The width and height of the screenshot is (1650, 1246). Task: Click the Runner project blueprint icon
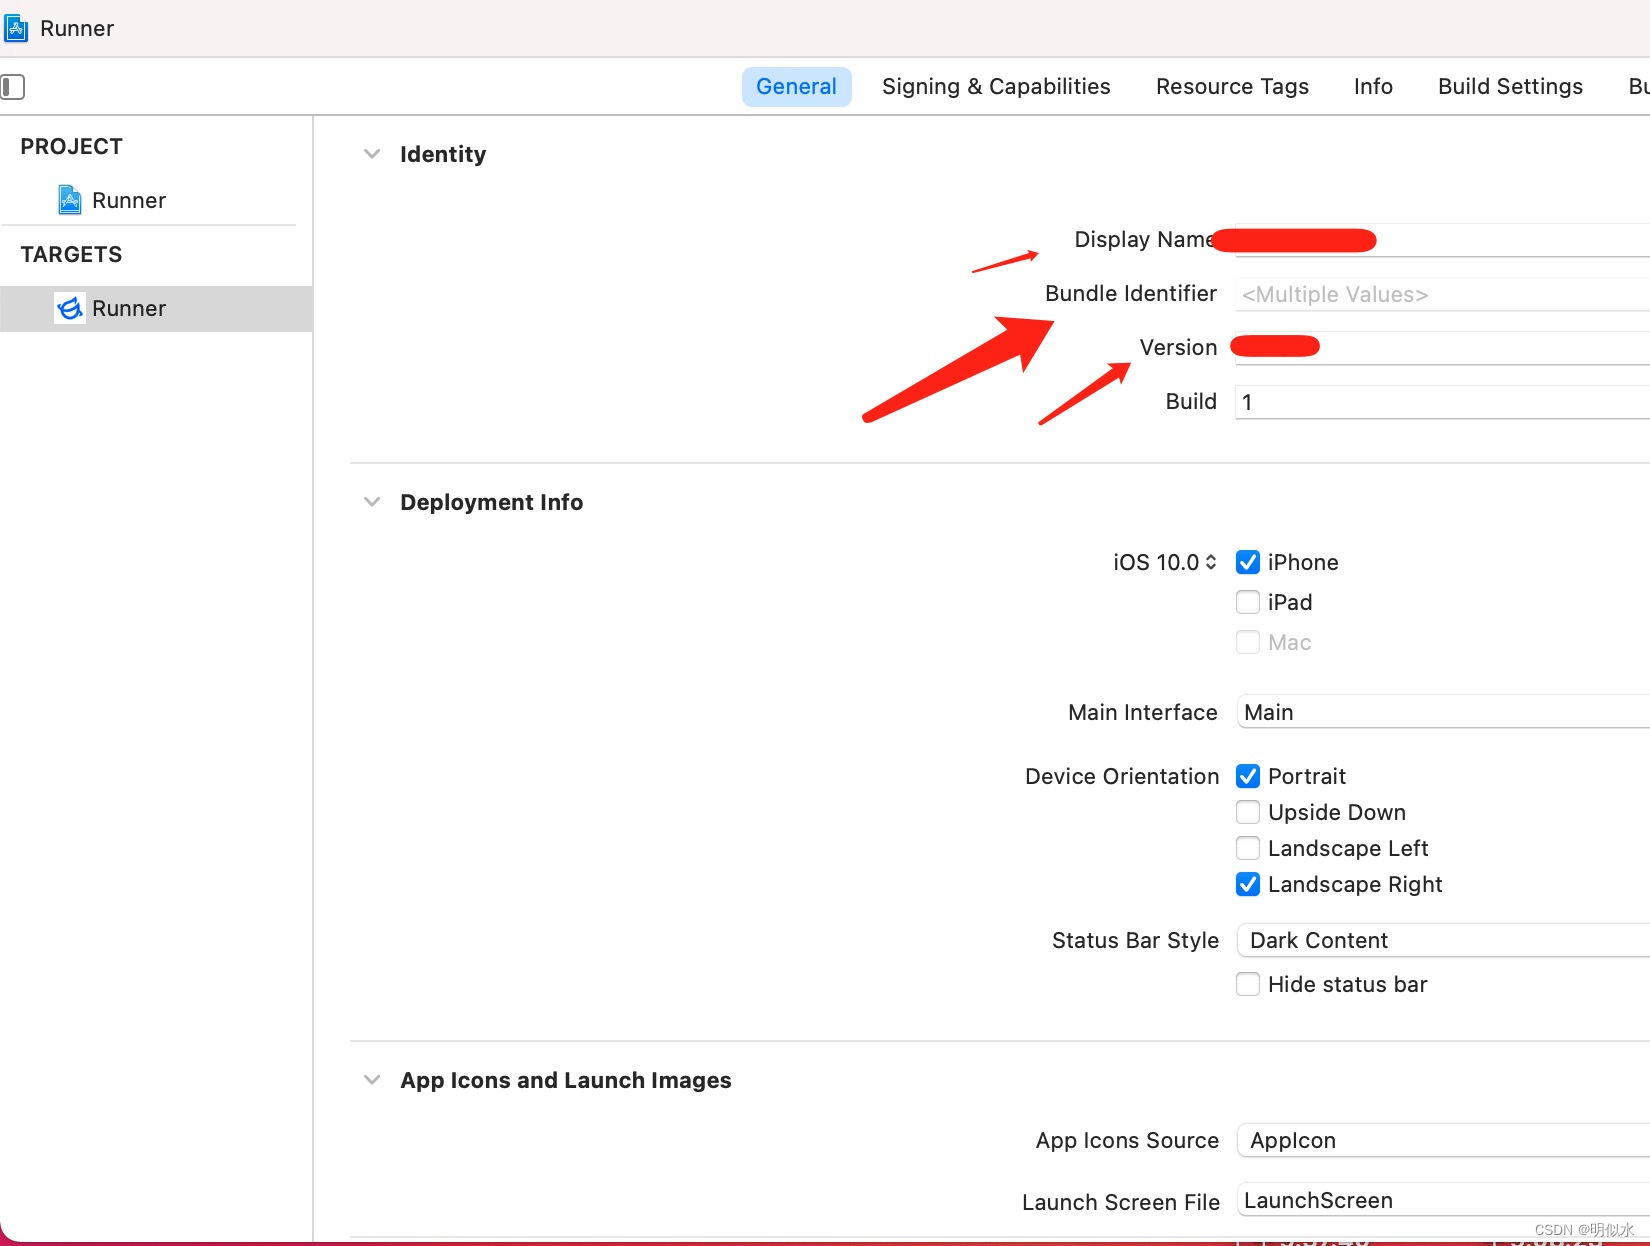pyautogui.click(x=69, y=200)
